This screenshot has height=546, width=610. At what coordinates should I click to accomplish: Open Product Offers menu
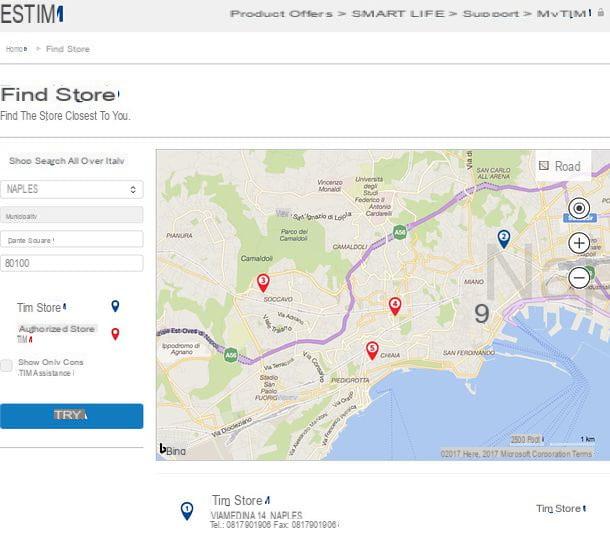pyautogui.click(x=281, y=14)
